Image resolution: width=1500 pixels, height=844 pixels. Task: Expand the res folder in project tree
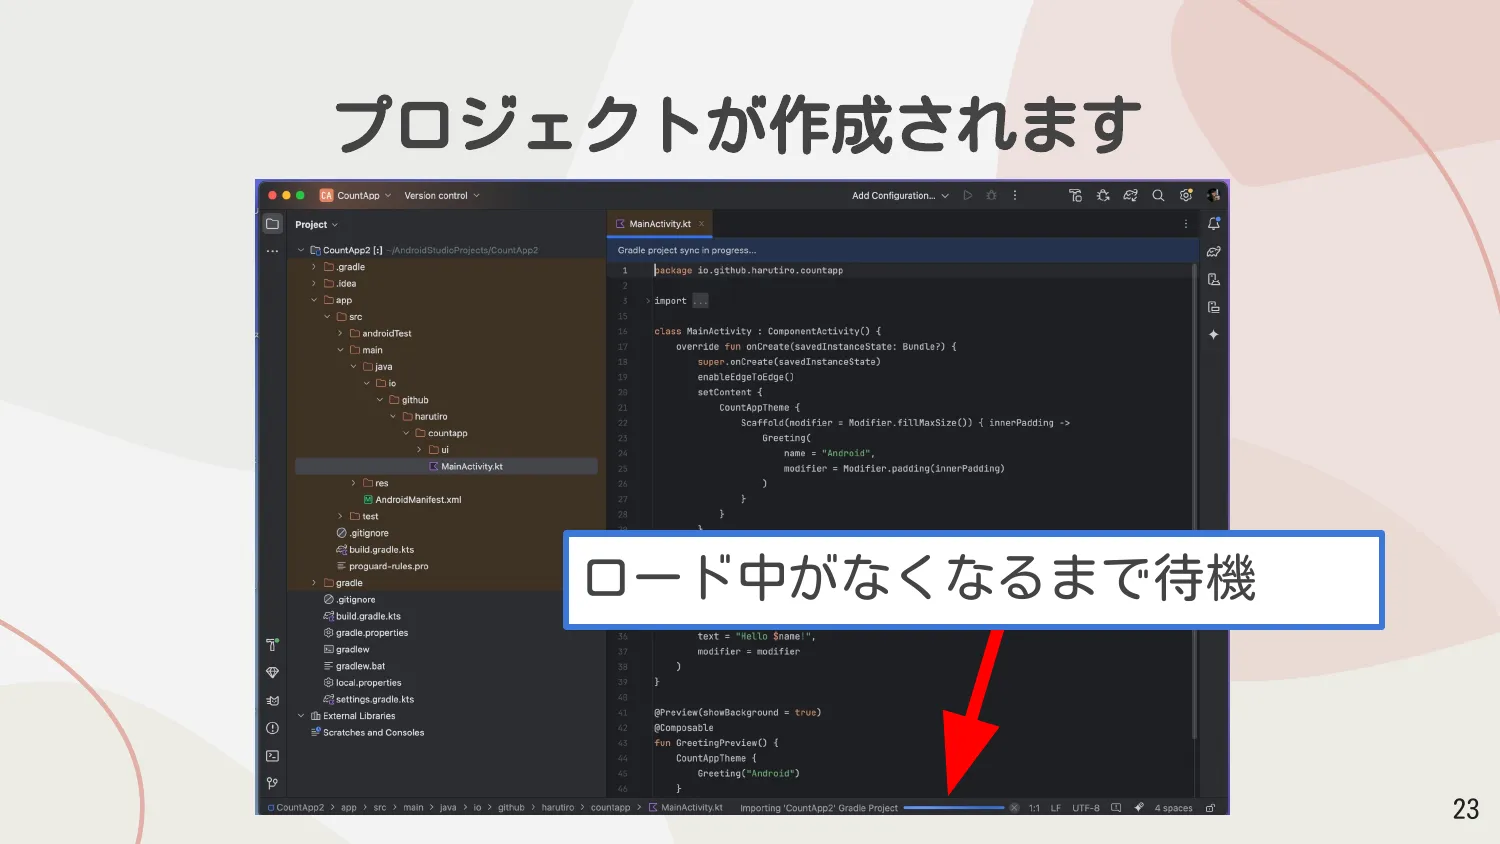[x=352, y=482]
